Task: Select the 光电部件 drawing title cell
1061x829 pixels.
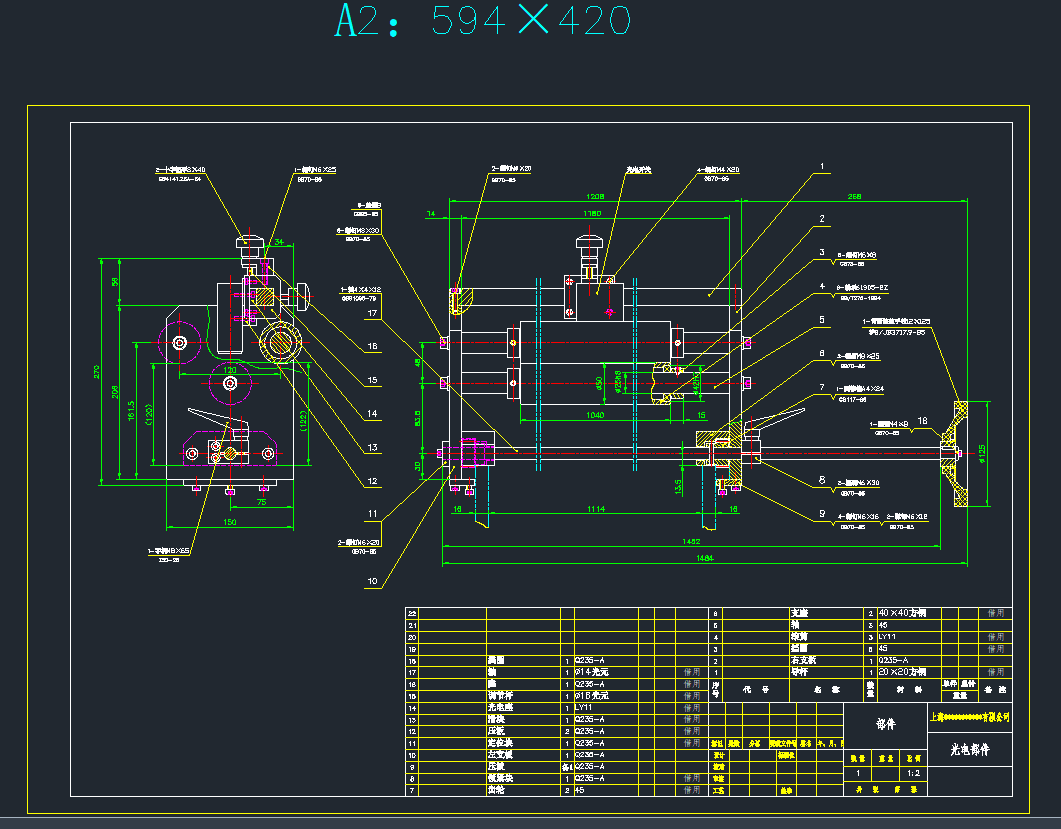Action: tap(969, 749)
